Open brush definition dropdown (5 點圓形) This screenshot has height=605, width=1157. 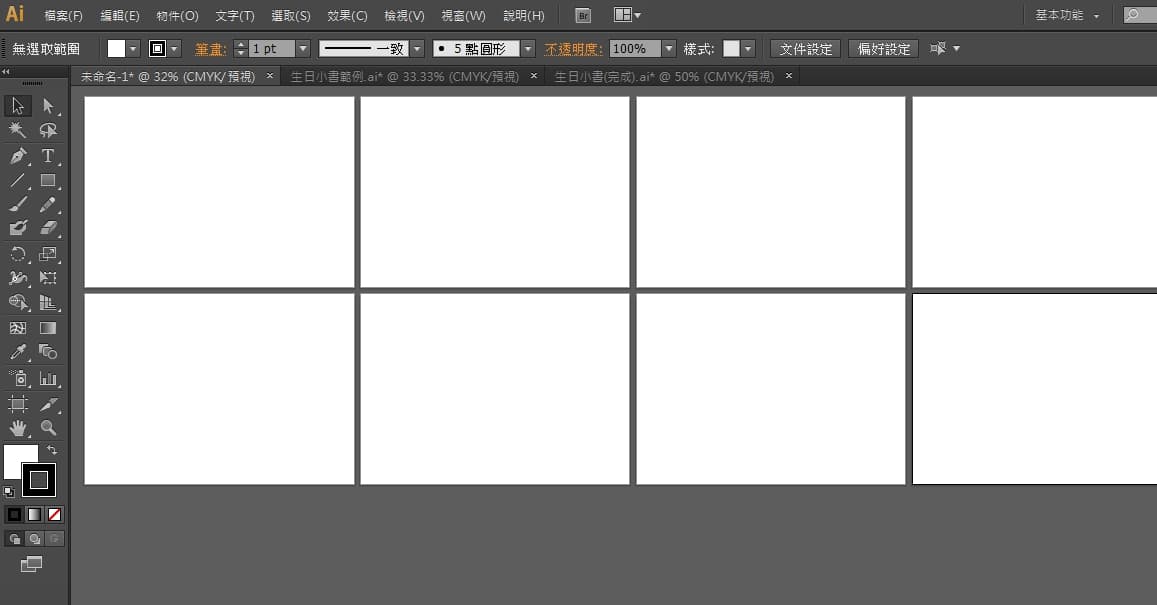point(528,49)
